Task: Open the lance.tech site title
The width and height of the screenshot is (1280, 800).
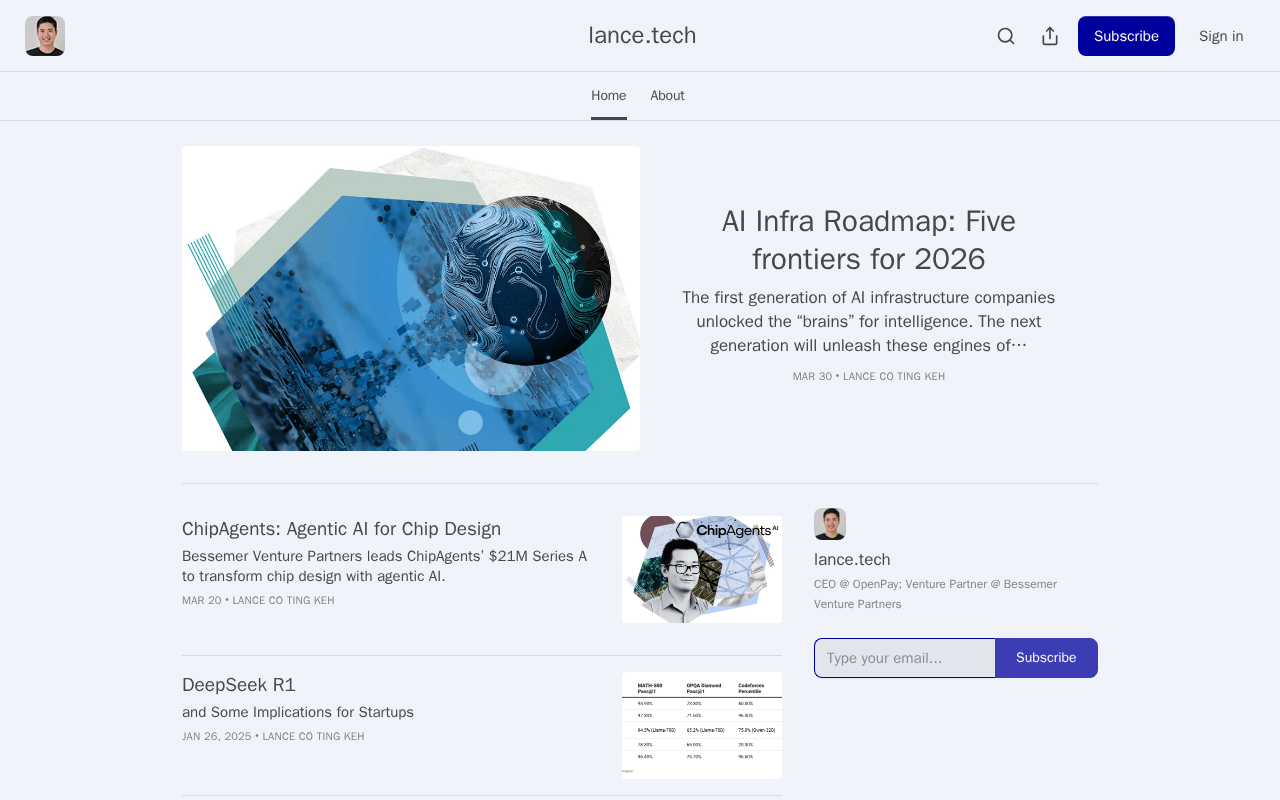Action: click(x=642, y=35)
